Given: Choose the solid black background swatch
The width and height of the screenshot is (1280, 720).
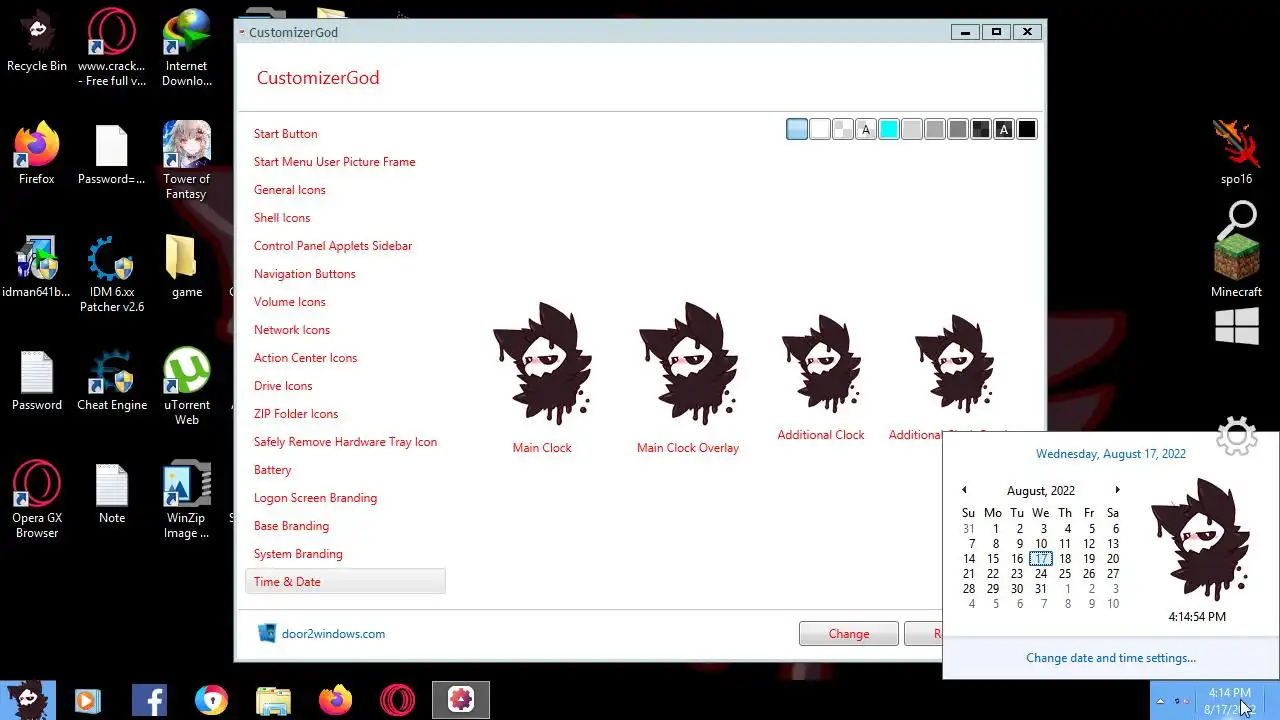Looking at the screenshot, I should pos(1027,129).
